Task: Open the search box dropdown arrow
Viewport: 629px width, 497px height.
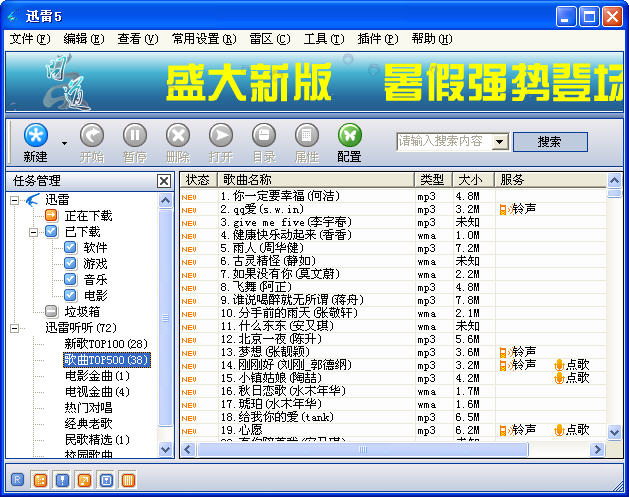Action: pos(499,141)
